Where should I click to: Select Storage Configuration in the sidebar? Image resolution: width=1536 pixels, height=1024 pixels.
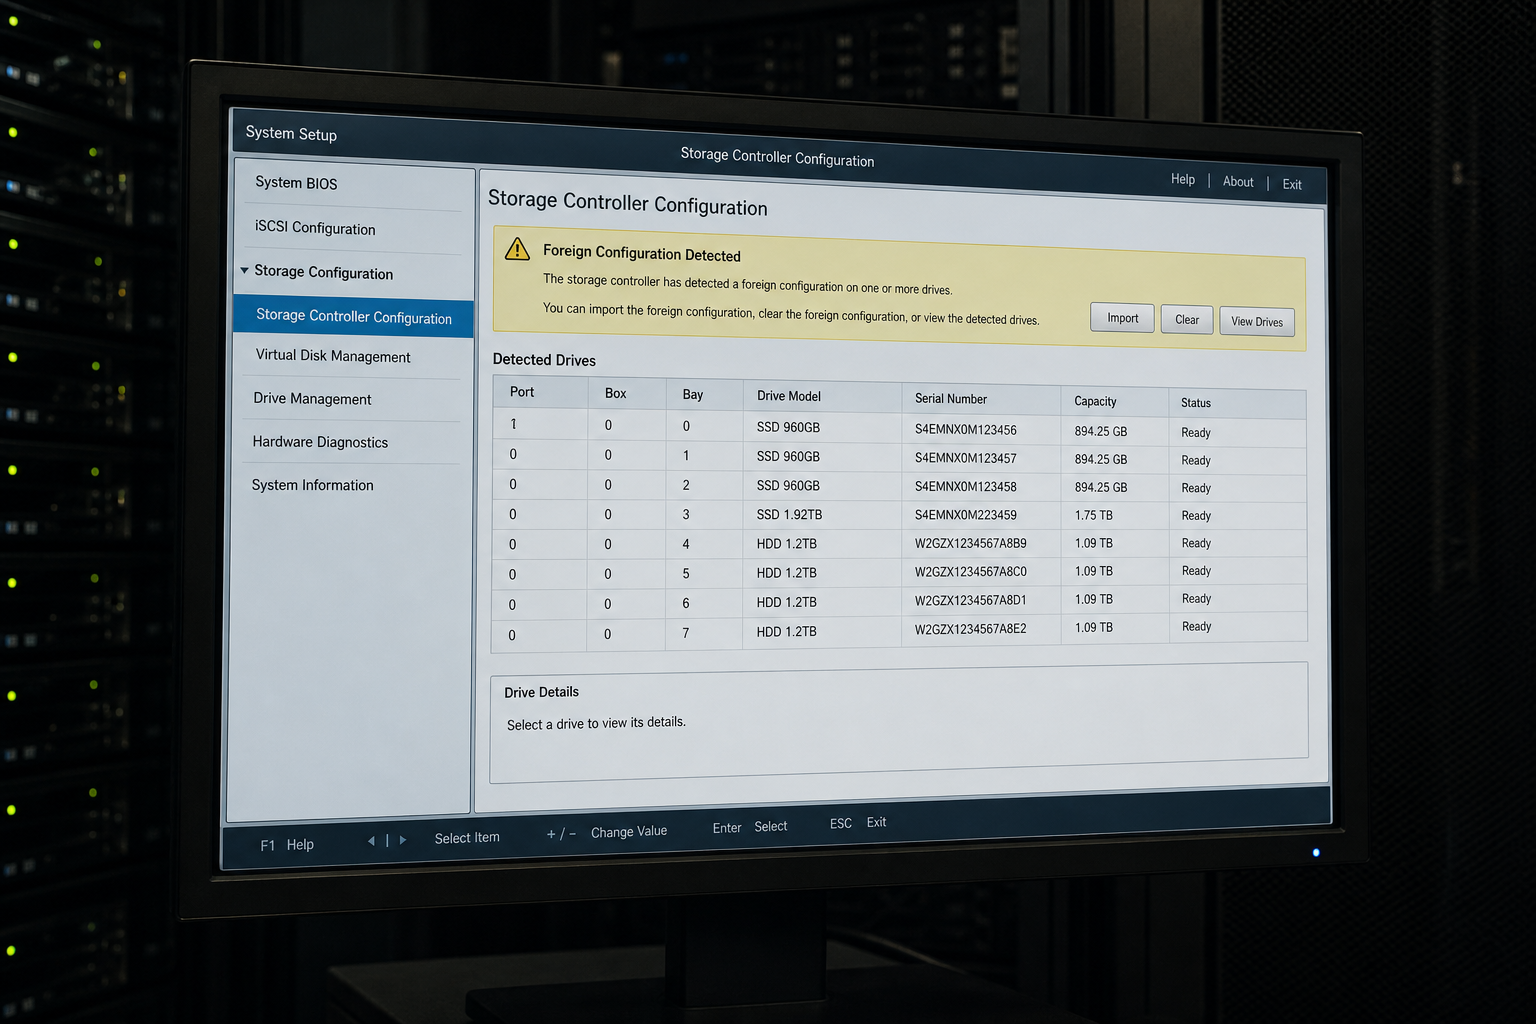pyautogui.click(x=323, y=272)
